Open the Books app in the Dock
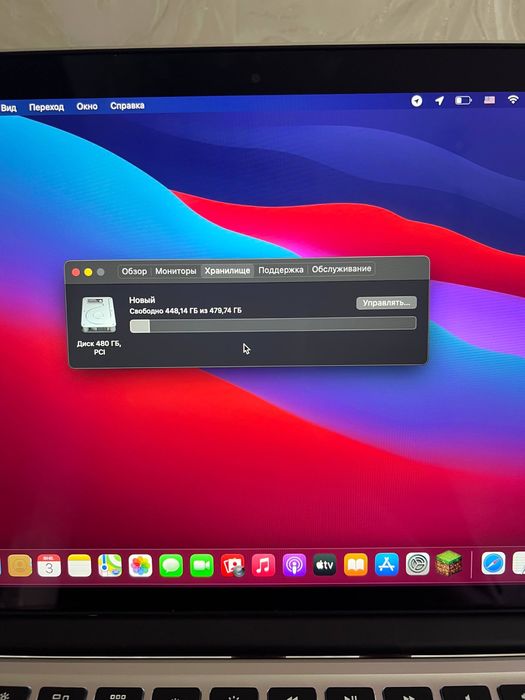This screenshot has width=525, height=700. click(x=355, y=565)
